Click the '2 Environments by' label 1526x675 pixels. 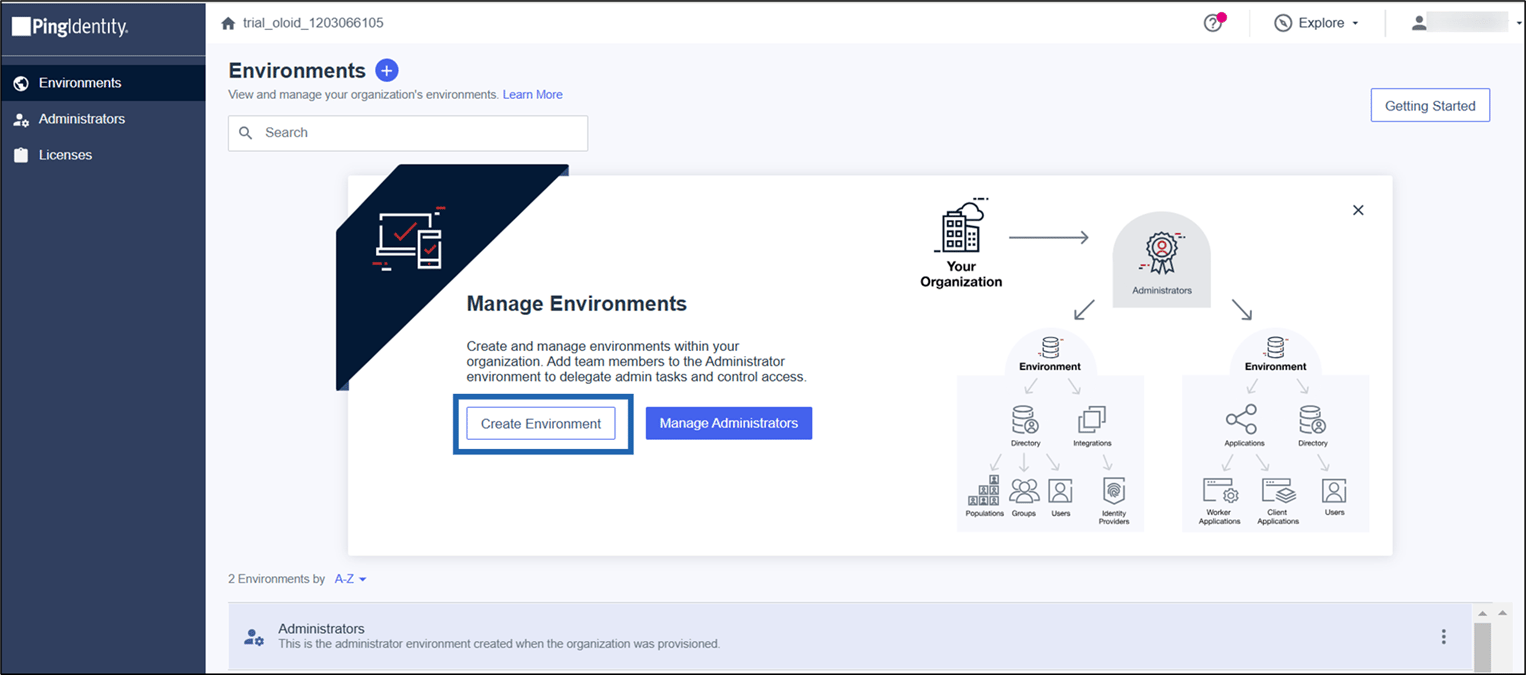pyautogui.click(x=277, y=579)
